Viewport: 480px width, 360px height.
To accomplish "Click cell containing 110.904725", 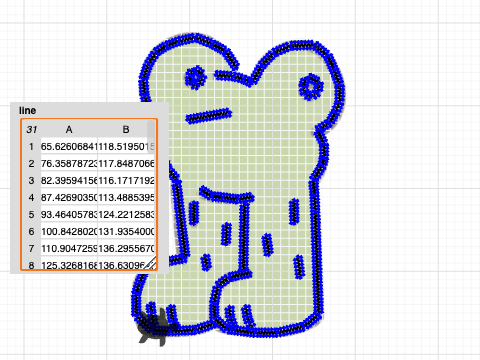I will (69, 248).
